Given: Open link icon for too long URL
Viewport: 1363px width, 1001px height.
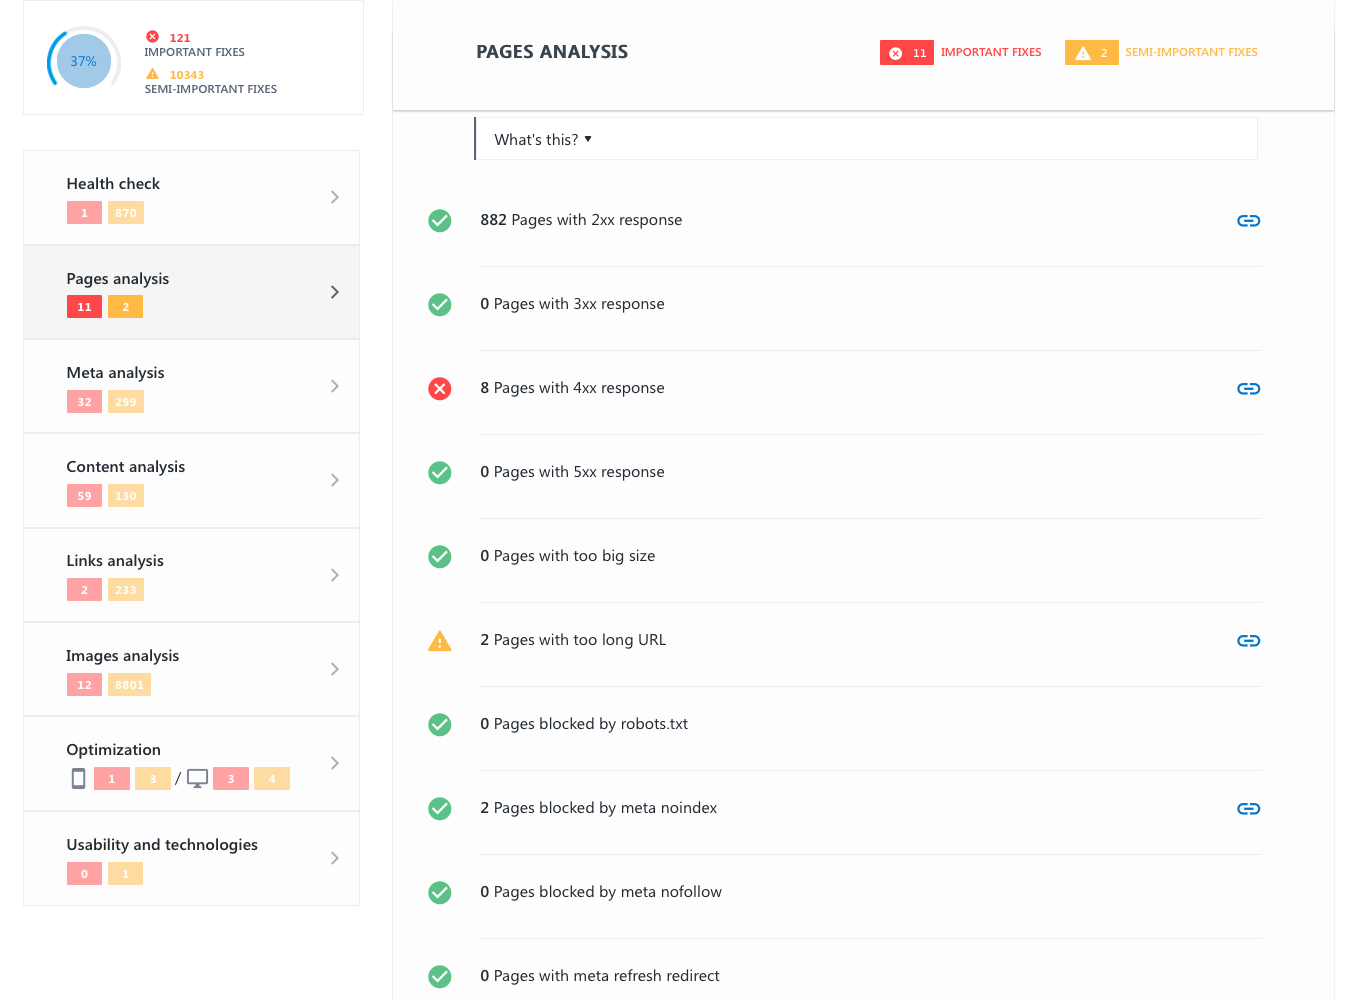Looking at the screenshot, I should pos(1248,641).
